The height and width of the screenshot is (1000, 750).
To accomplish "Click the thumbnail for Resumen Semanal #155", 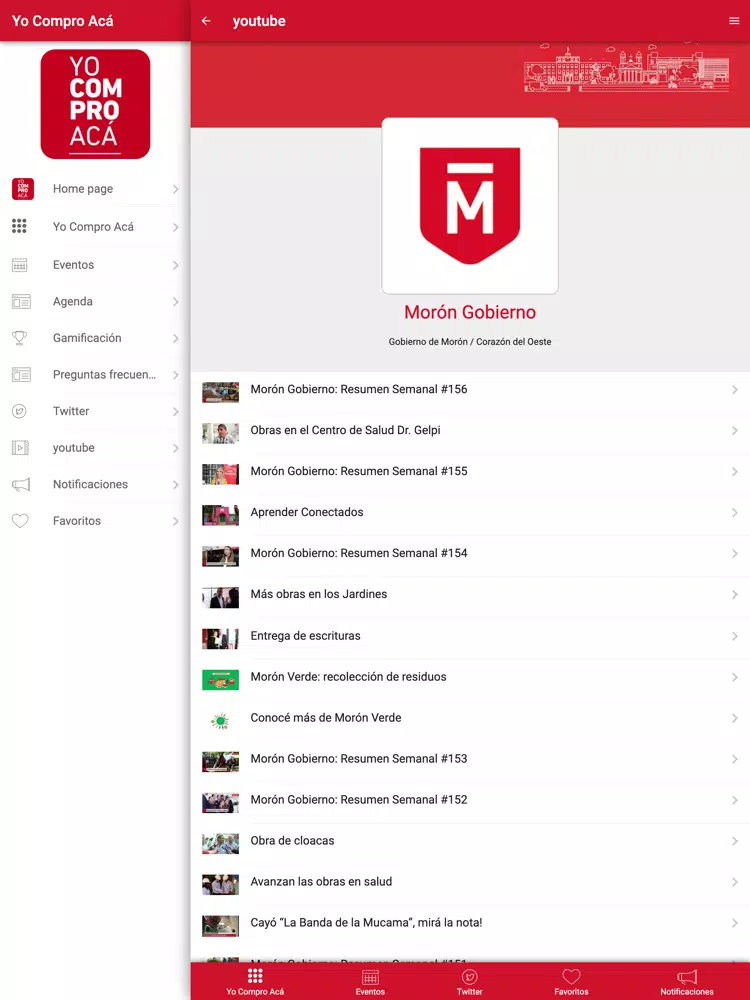I will point(221,474).
